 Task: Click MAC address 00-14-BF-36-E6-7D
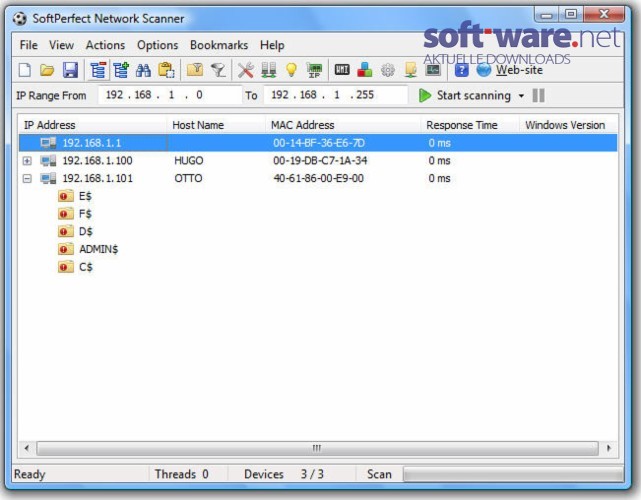(x=318, y=143)
